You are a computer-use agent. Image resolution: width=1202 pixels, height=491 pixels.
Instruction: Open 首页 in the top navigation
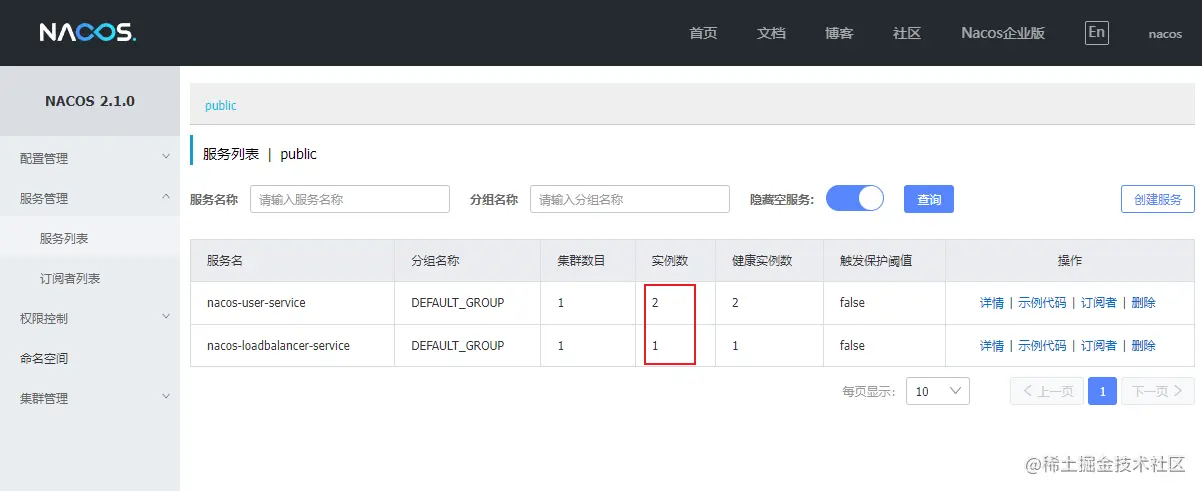click(703, 33)
